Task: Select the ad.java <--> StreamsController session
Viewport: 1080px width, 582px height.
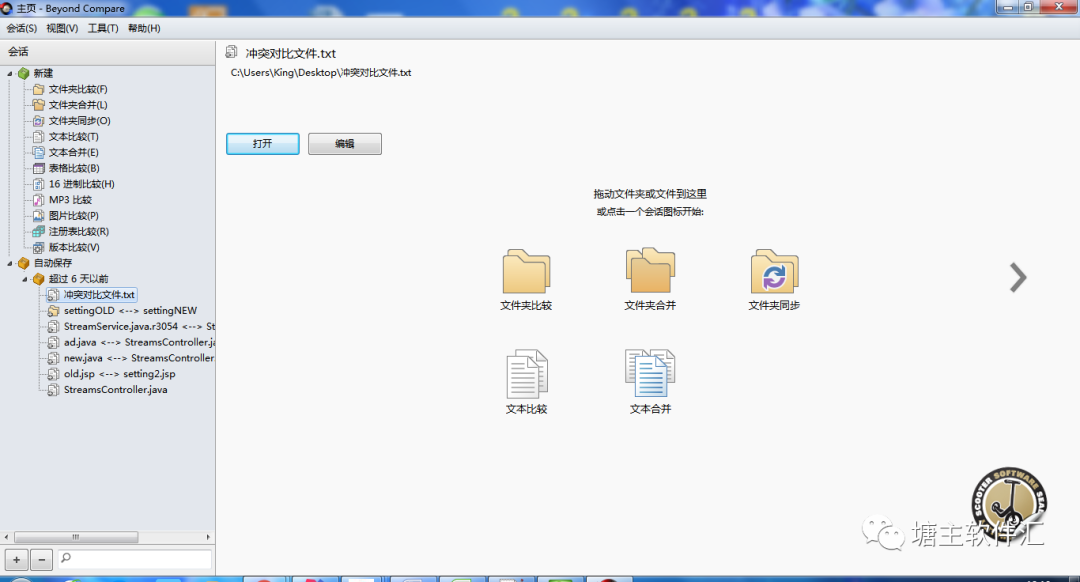Action: coord(139,342)
